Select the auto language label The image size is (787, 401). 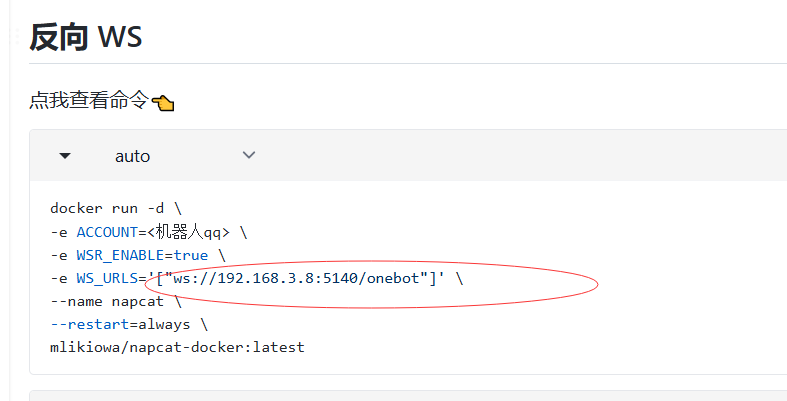(133, 156)
